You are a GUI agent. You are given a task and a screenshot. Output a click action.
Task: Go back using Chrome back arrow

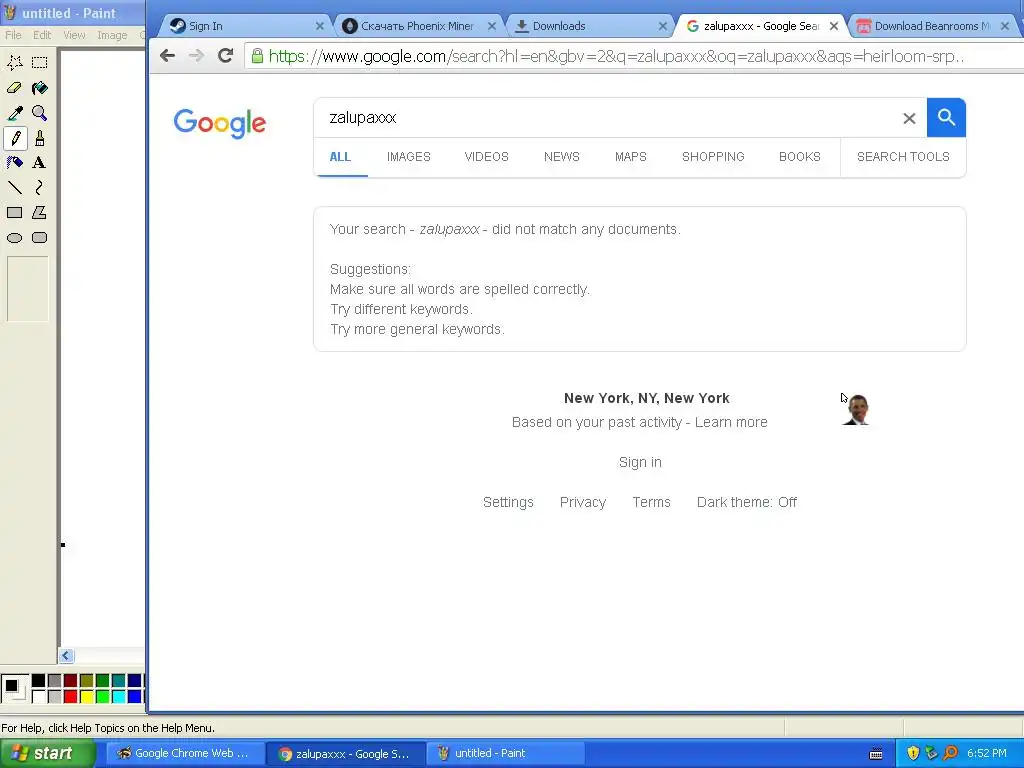tap(167, 56)
